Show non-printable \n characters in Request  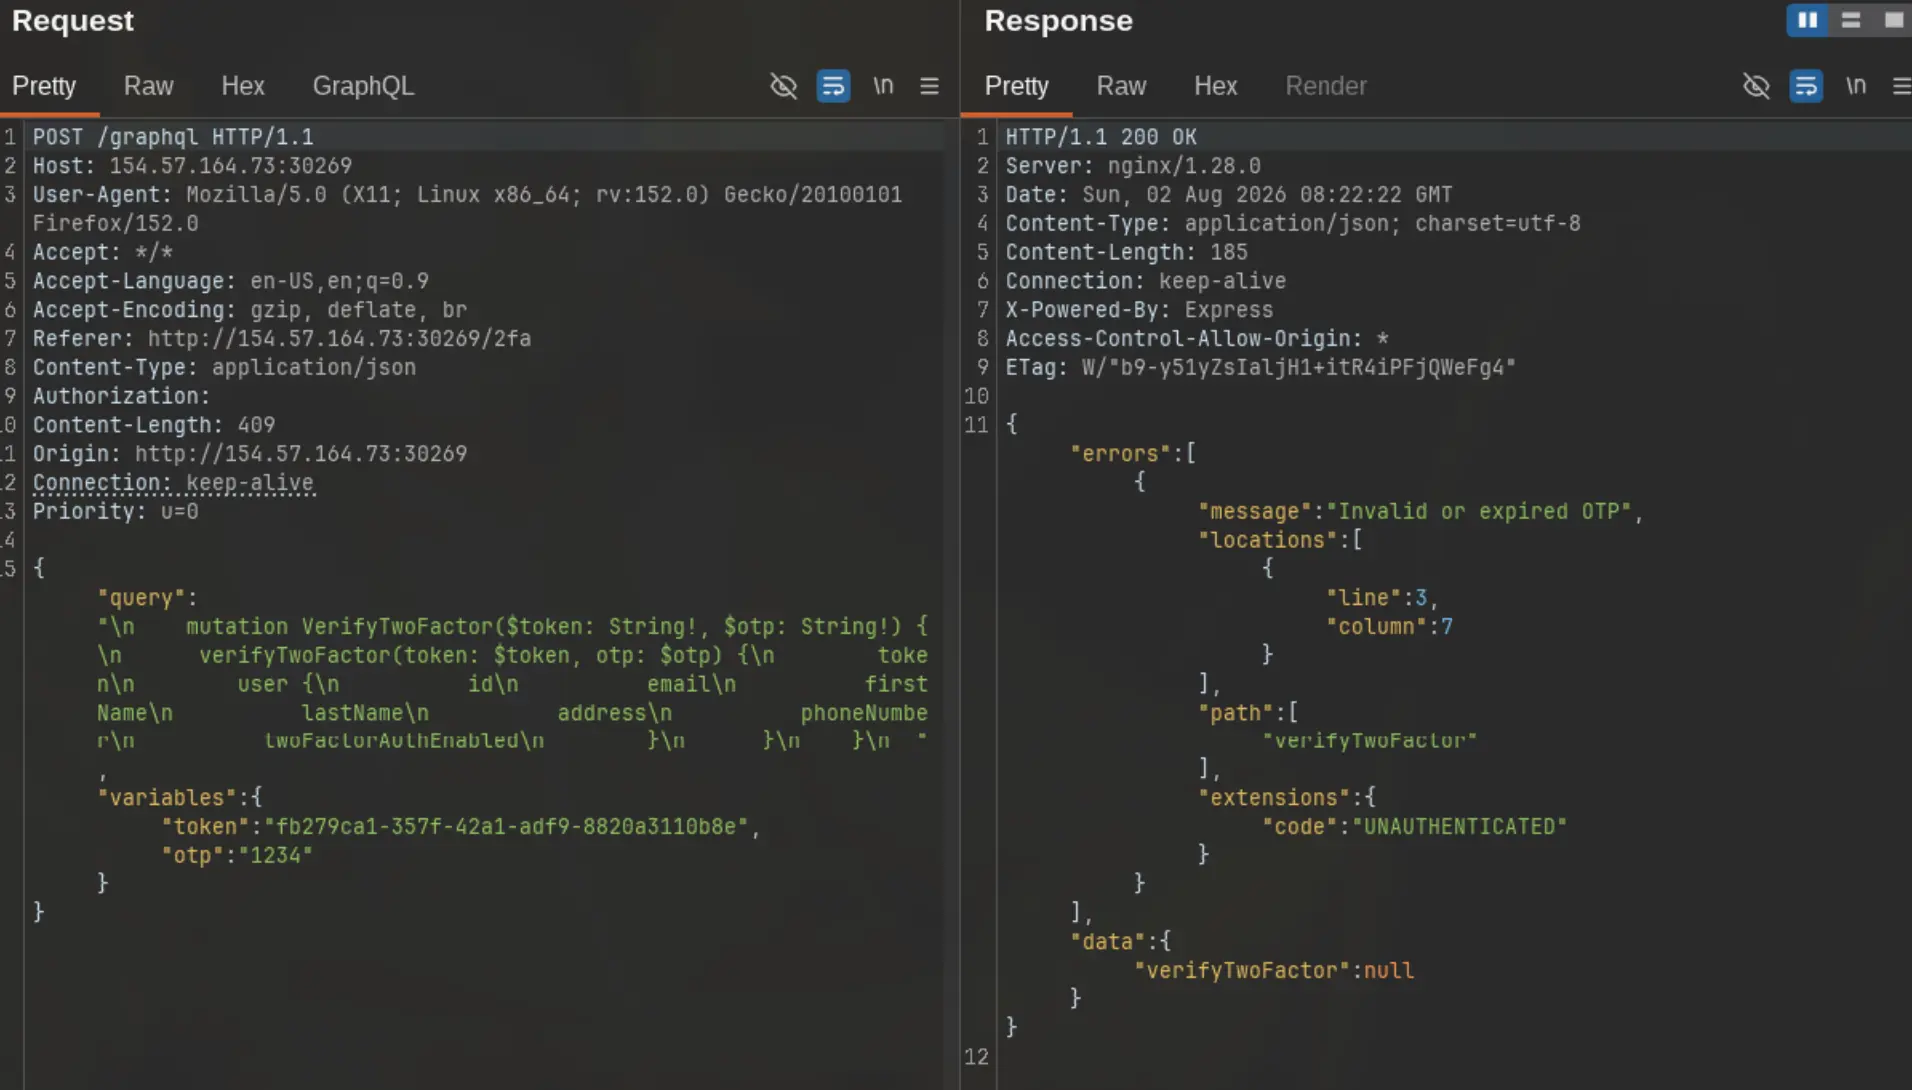[882, 86]
